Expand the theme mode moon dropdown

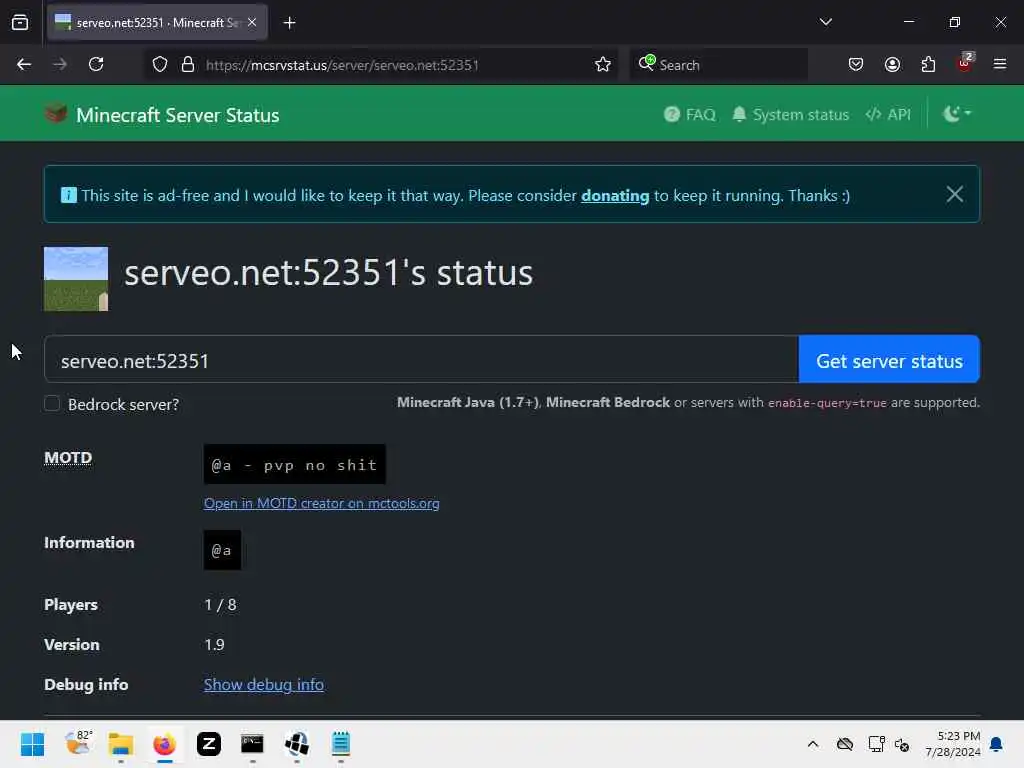click(957, 114)
